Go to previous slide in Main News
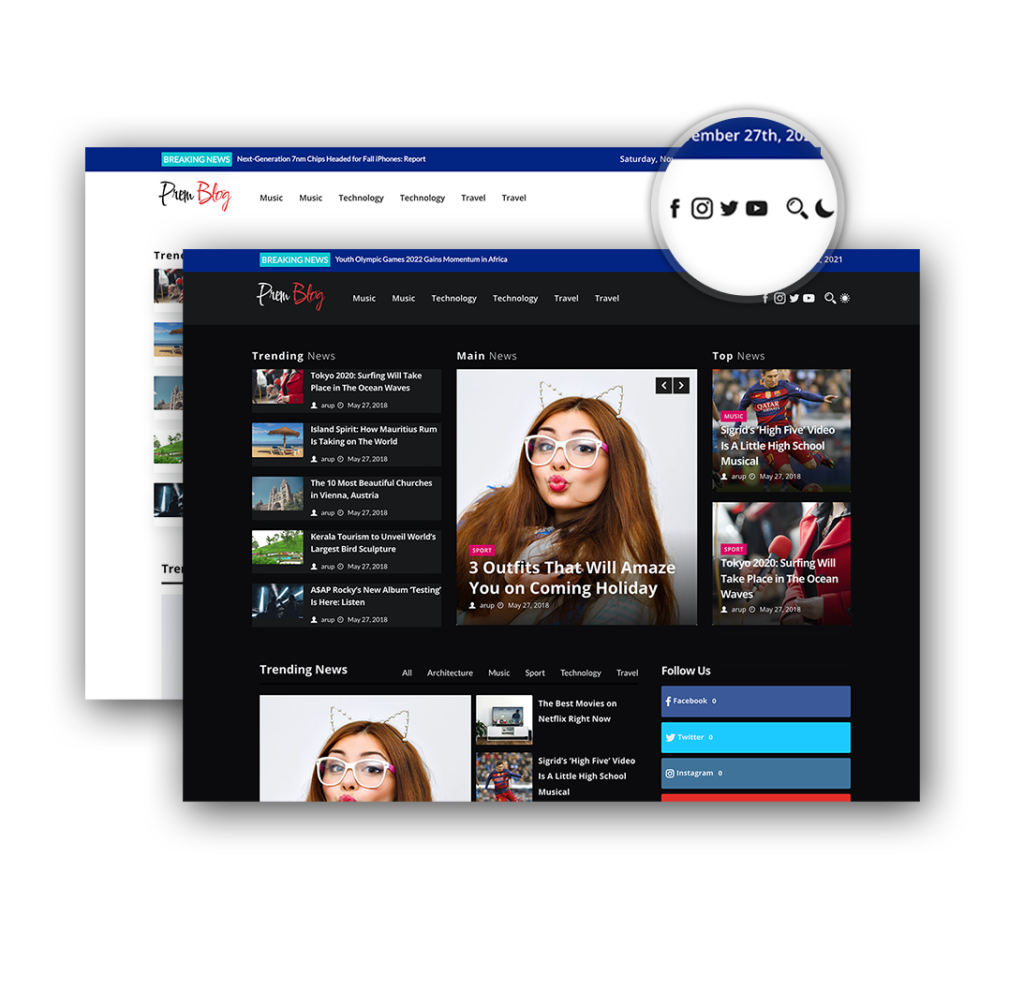 pos(664,385)
